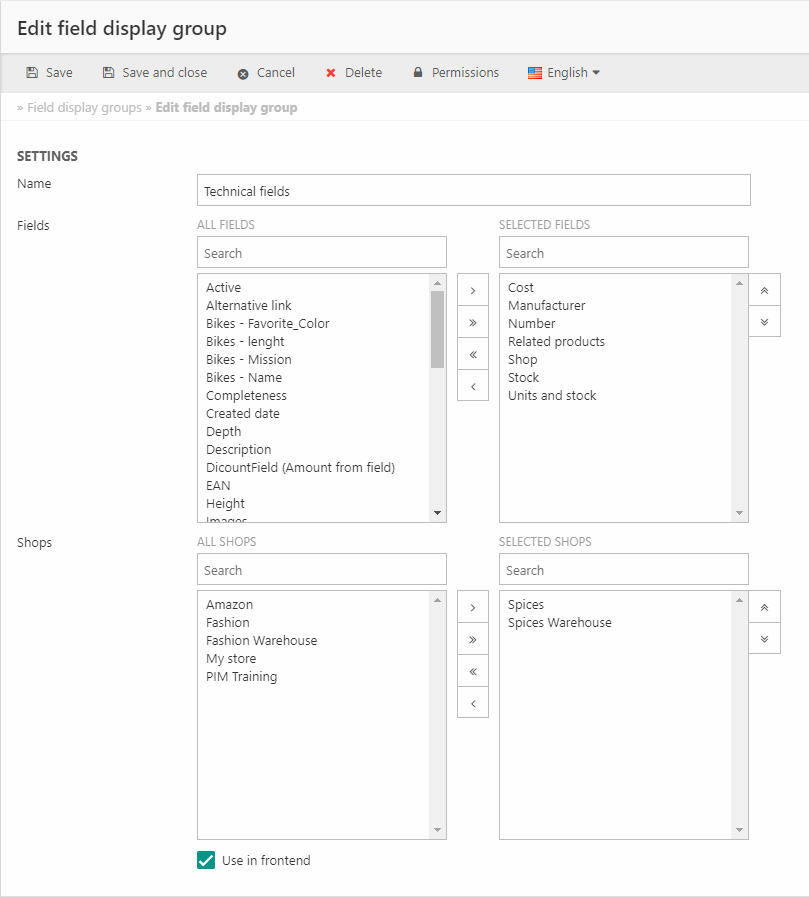Open the Permissions lock option

pyautogui.click(x=455, y=73)
